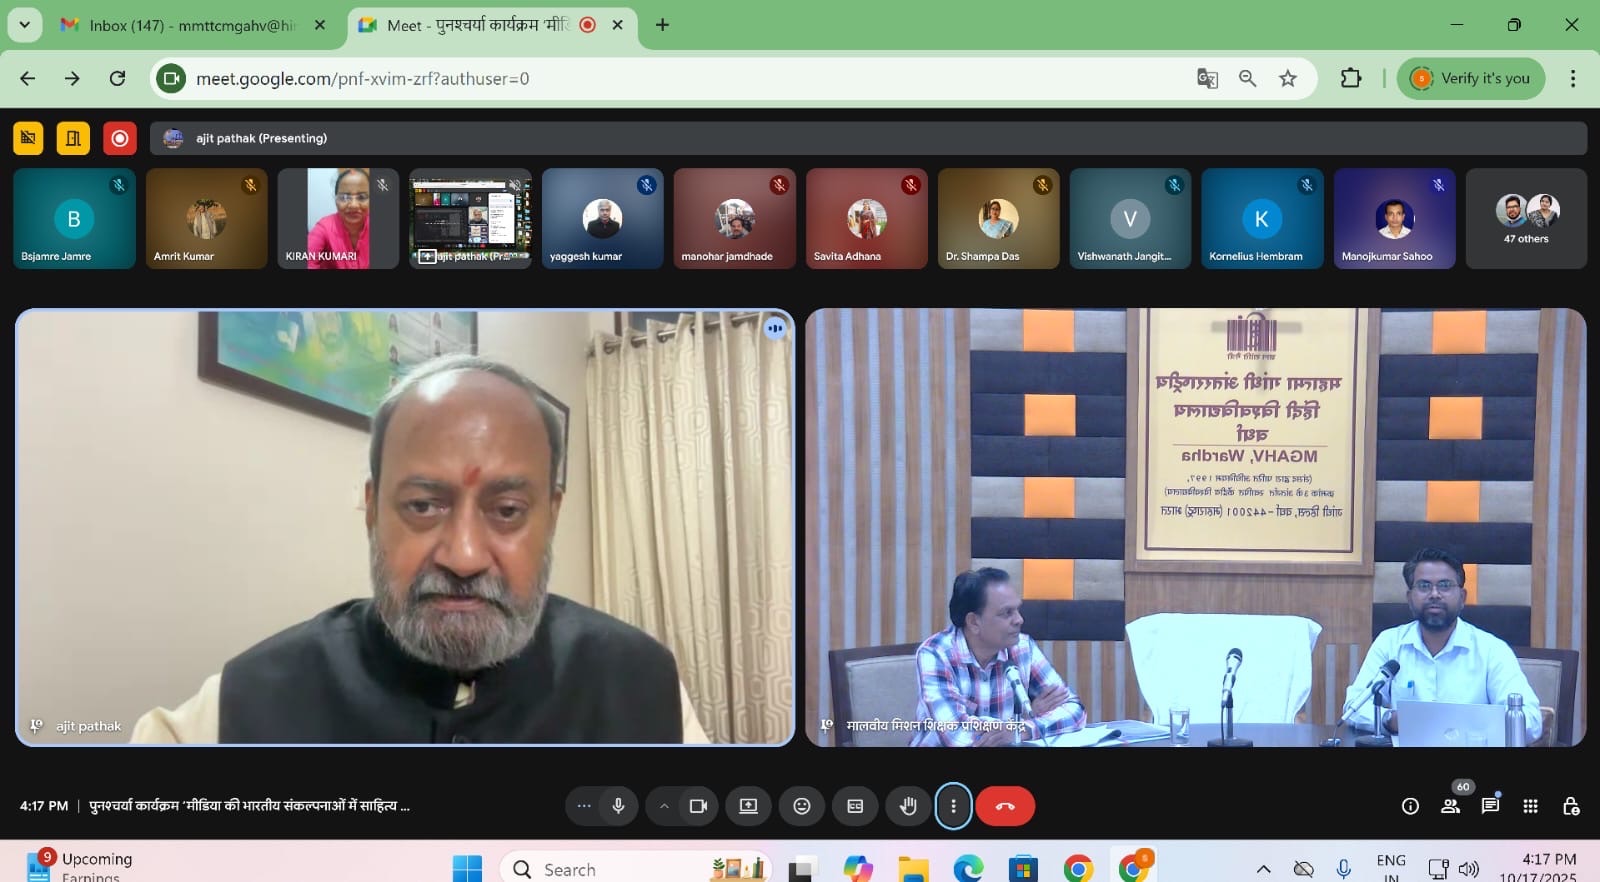Image resolution: width=1600 pixels, height=882 pixels.
Task: Open more options vertical dots menu
Action: pos(953,806)
